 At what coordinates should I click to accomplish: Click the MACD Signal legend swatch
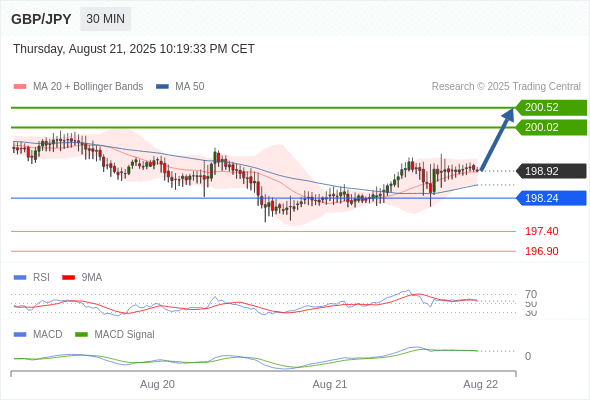81,334
